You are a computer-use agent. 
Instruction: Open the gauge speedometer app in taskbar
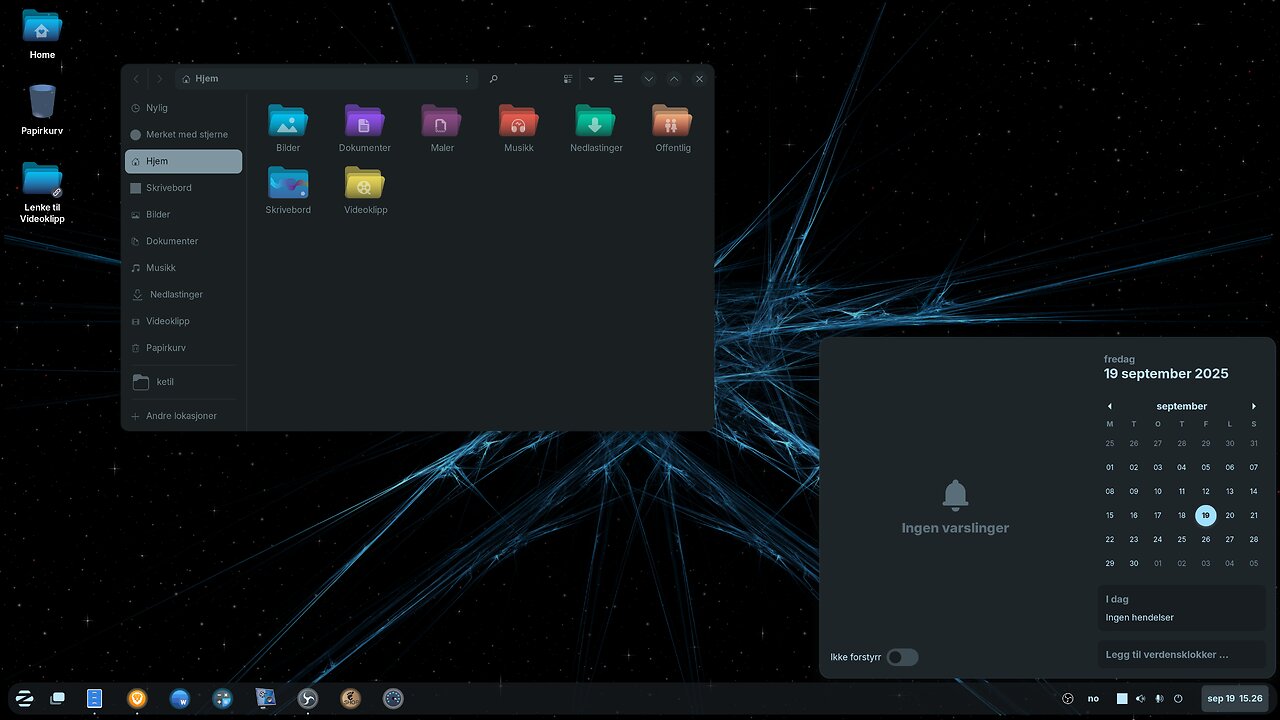393,699
